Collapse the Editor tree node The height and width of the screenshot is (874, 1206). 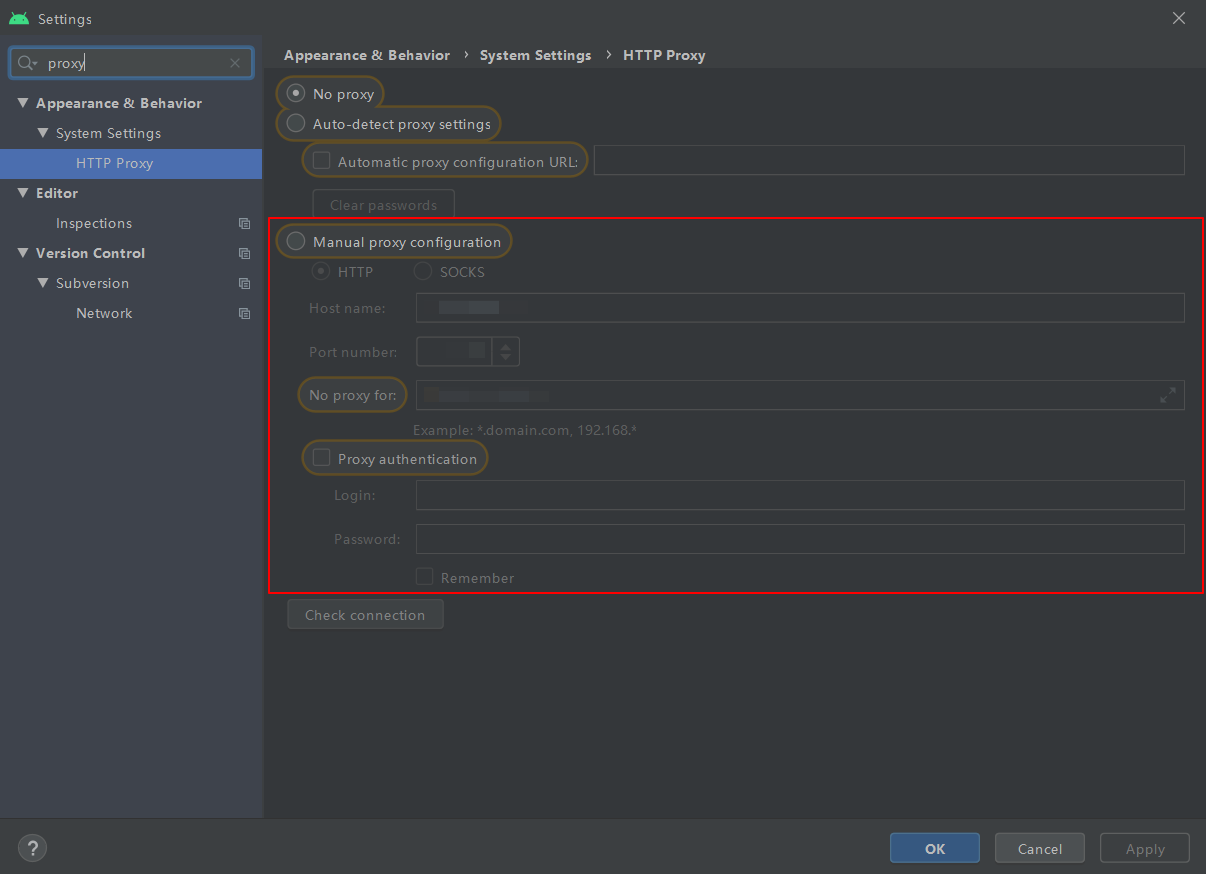[x=23, y=193]
